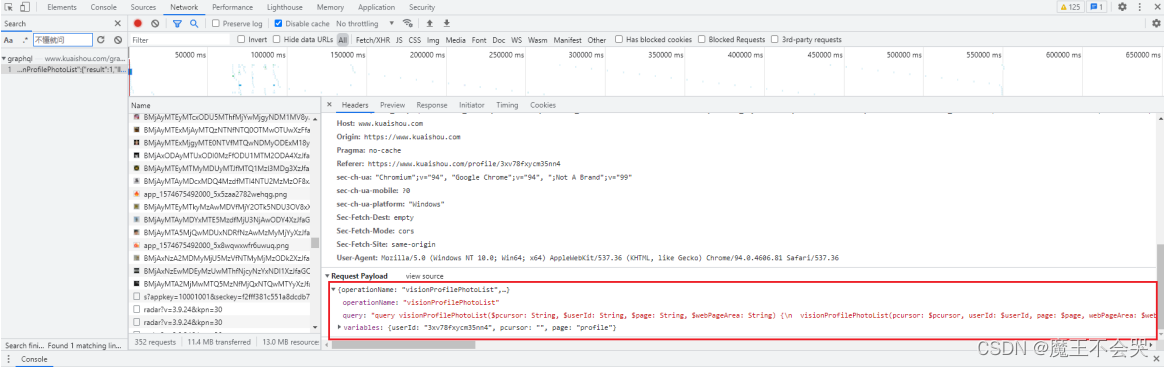The width and height of the screenshot is (1164, 367).
Task: Open the Lighthouse tab
Action: 284,7
